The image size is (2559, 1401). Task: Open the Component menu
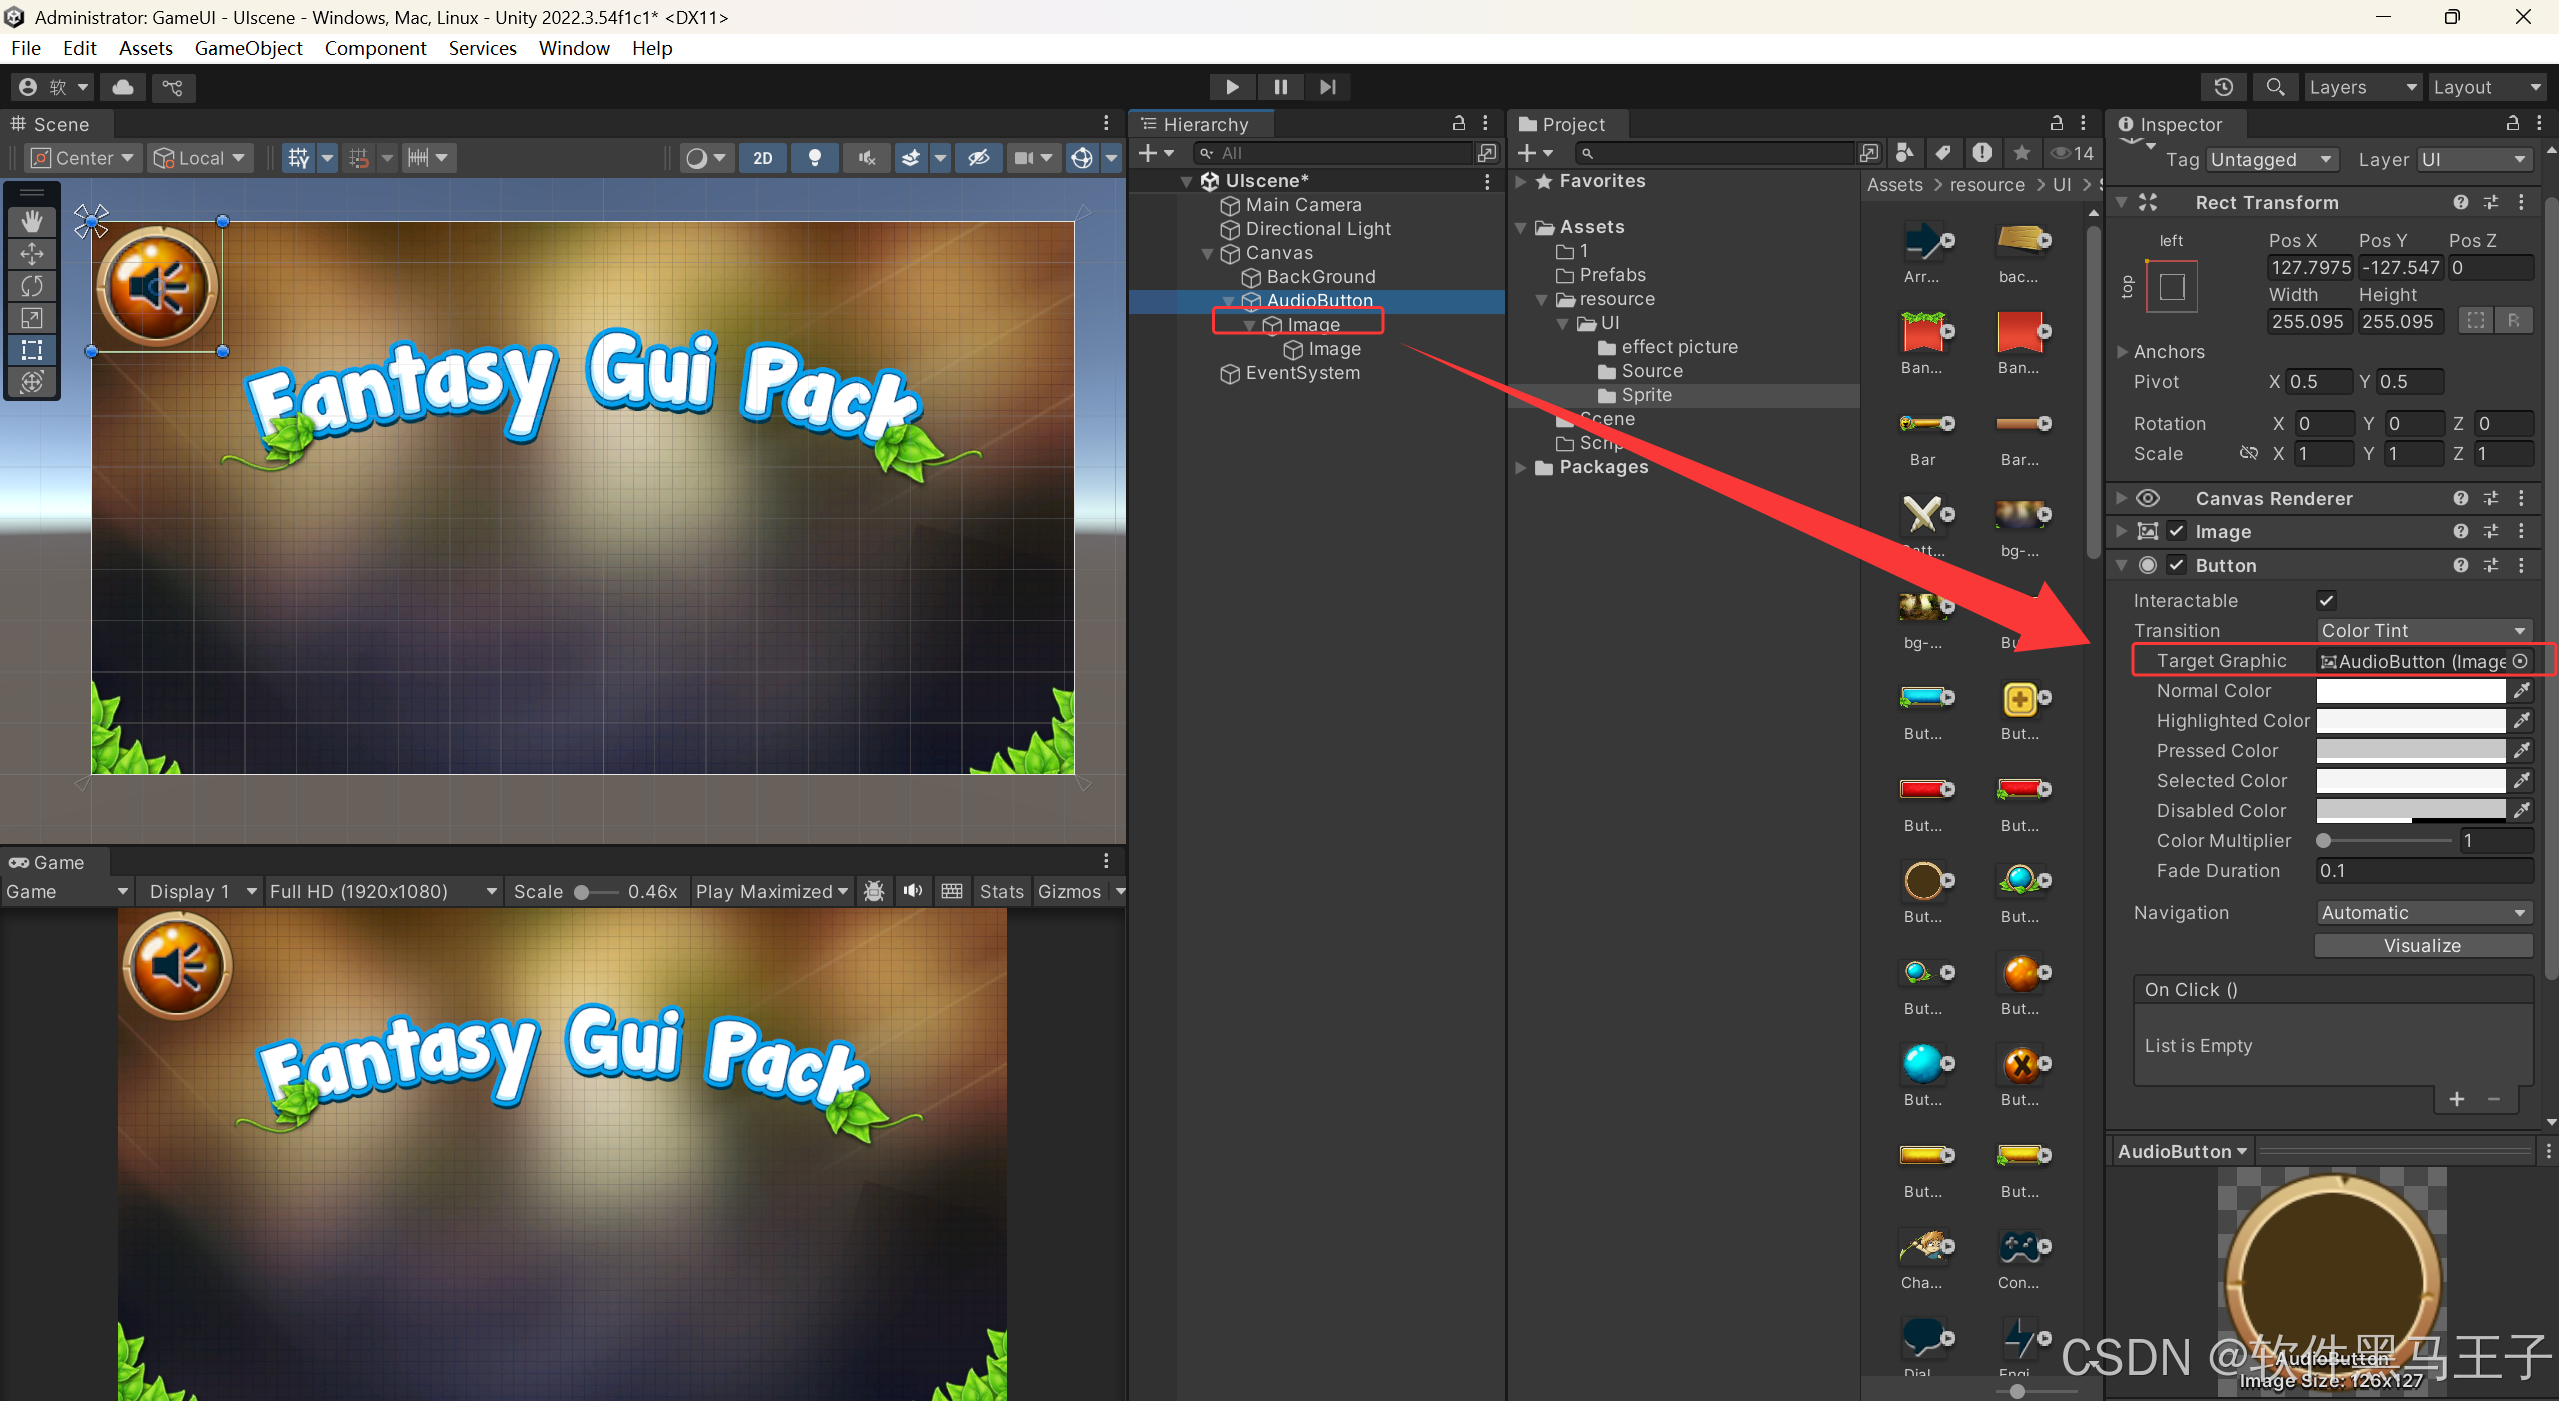point(375,48)
